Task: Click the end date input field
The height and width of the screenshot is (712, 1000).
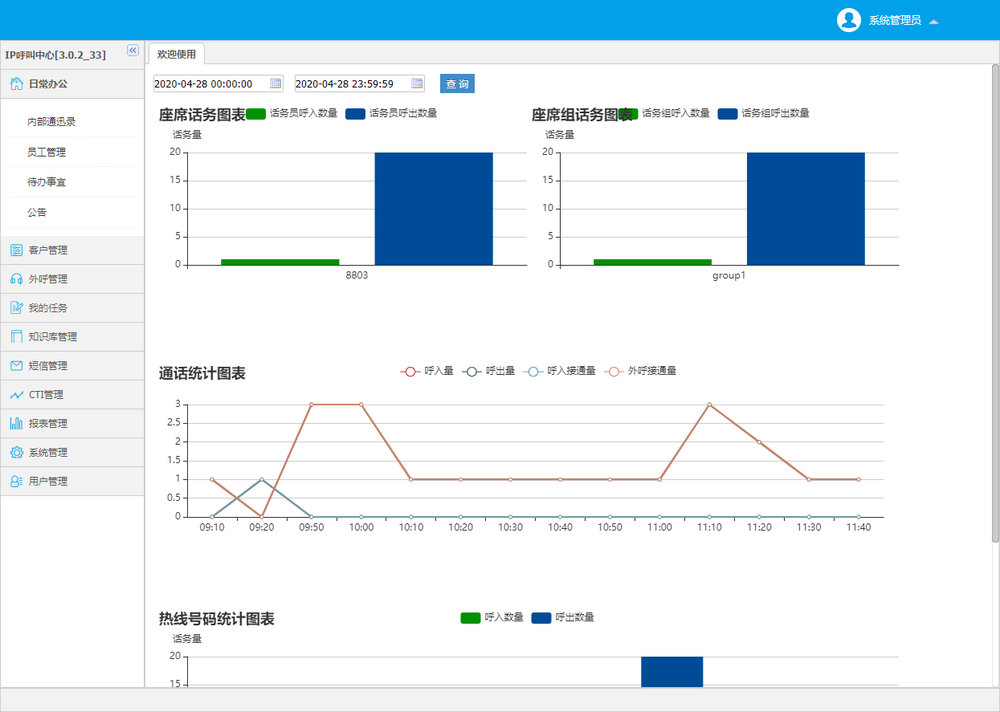Action: click(351, 84)
